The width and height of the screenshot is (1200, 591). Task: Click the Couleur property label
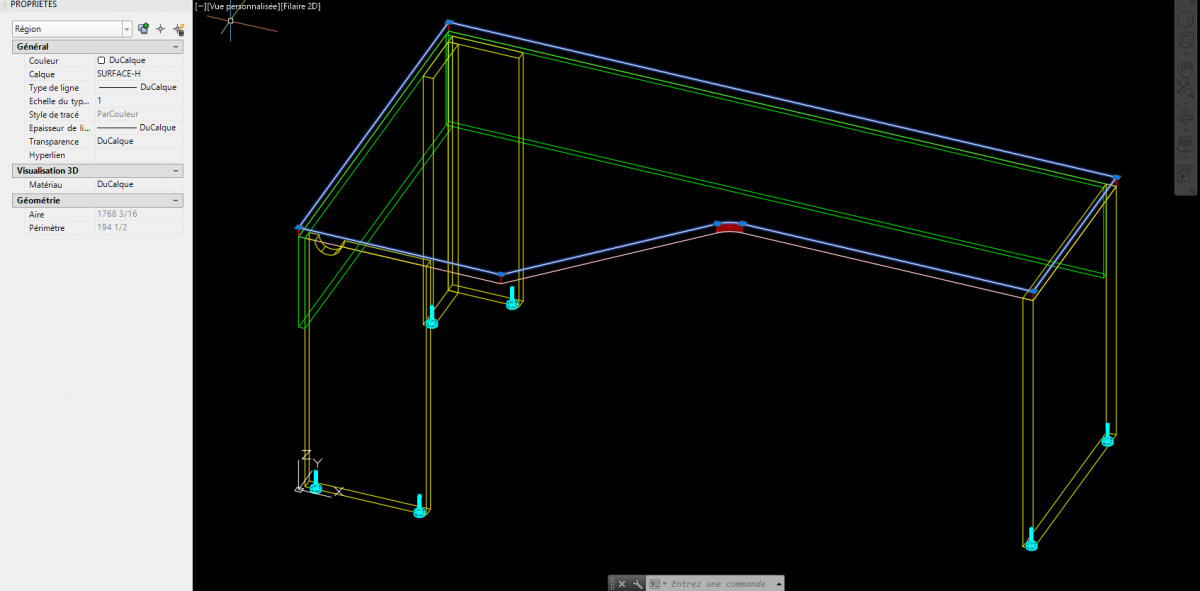[44, 61]
